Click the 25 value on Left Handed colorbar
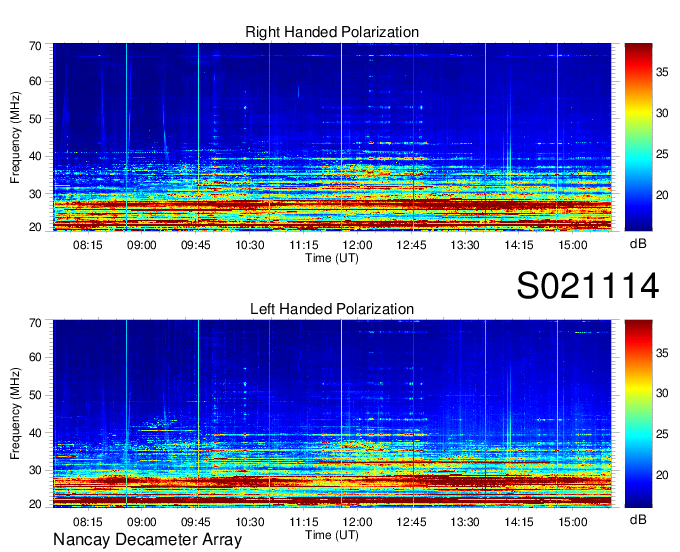This screenshot has width=680, height=552. point(662,434)
